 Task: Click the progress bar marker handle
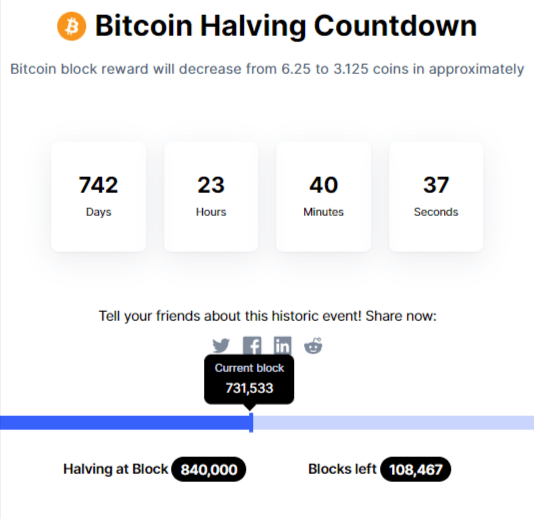tap(251, 423)
